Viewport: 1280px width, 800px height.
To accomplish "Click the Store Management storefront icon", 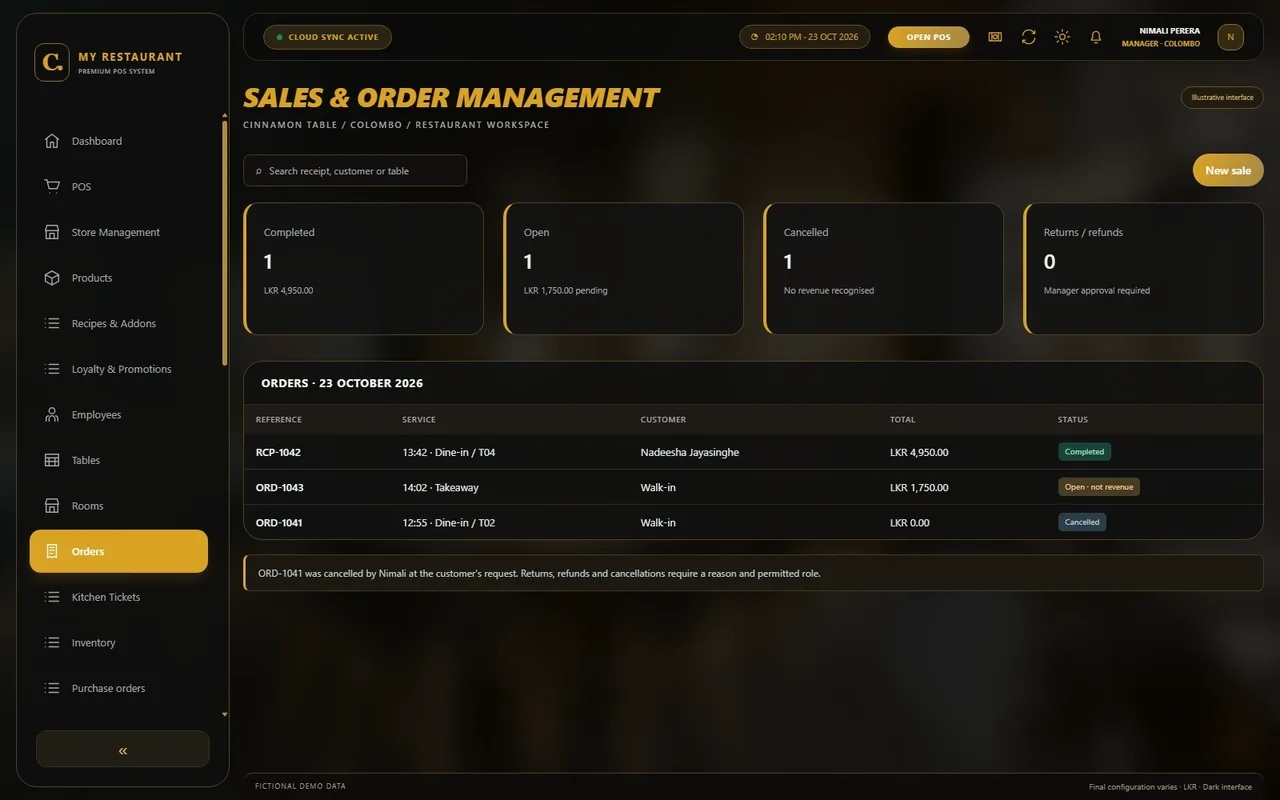I will (x=52, y=232).
